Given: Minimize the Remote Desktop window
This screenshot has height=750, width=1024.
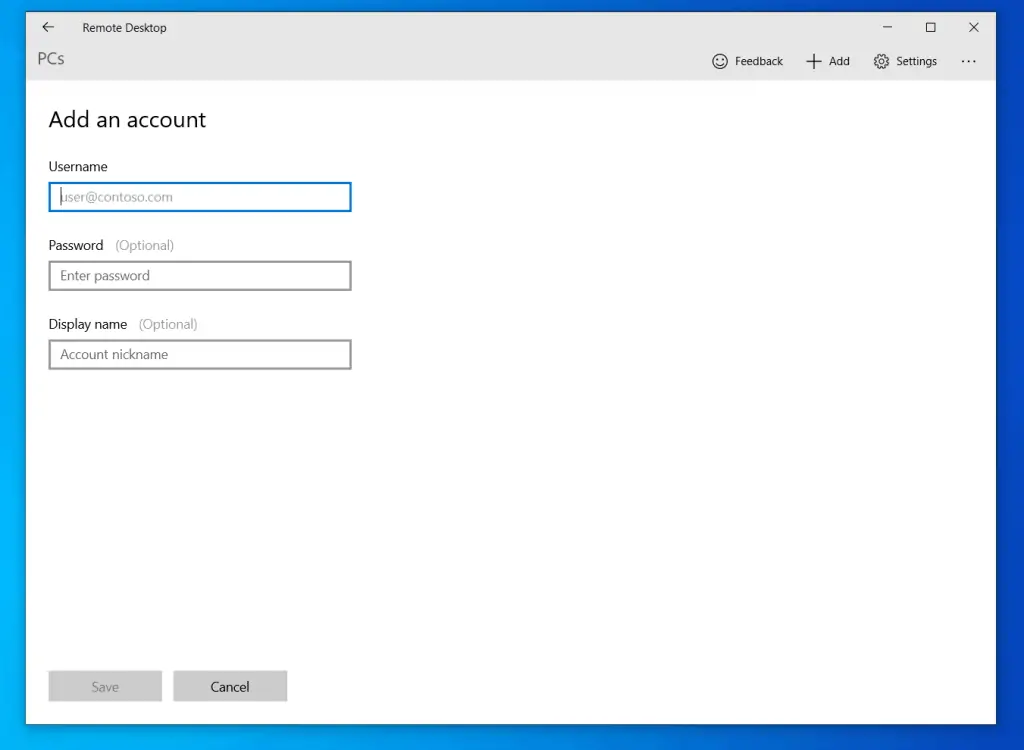Looking at the screenshot, I should [x=886, y=27].
